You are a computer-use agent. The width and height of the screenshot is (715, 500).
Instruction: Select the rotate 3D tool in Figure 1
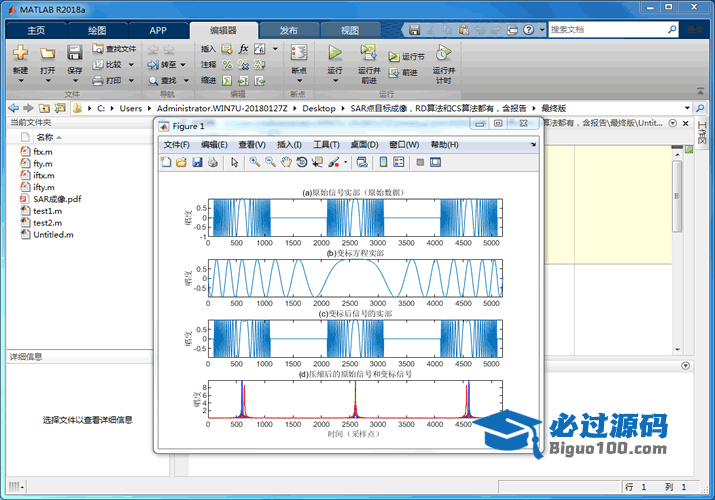click(301, 162)
